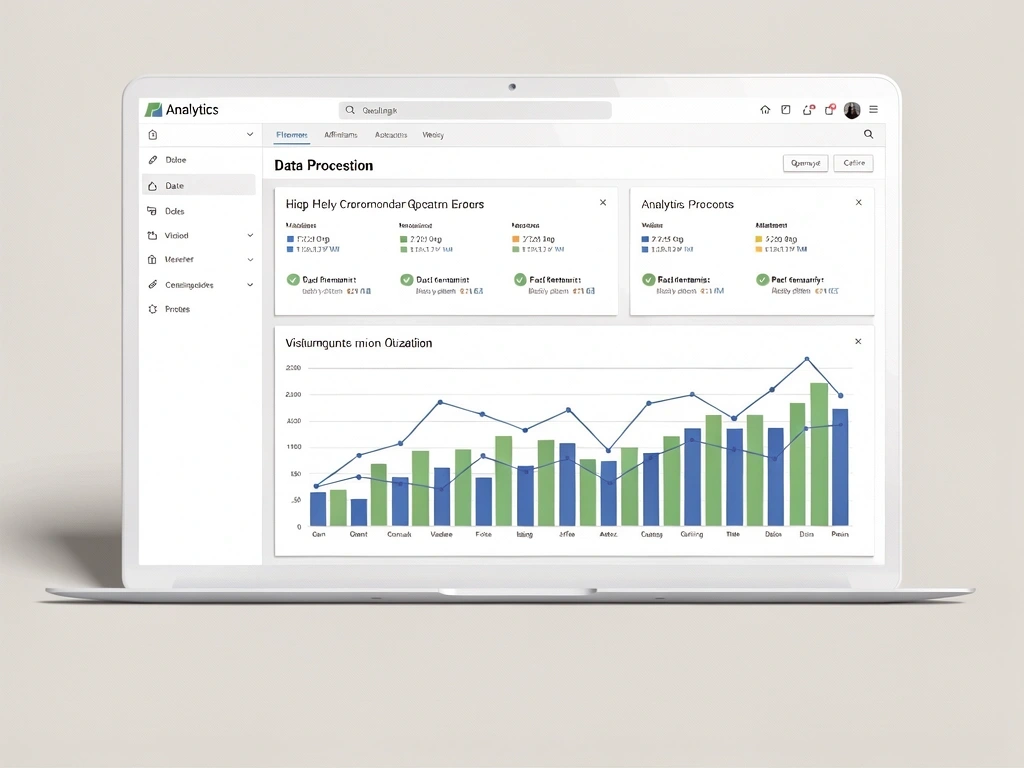Select the Weoly tab
Image resolution: width=1024 pixels, height=768 pixels.
pos(433,134)
